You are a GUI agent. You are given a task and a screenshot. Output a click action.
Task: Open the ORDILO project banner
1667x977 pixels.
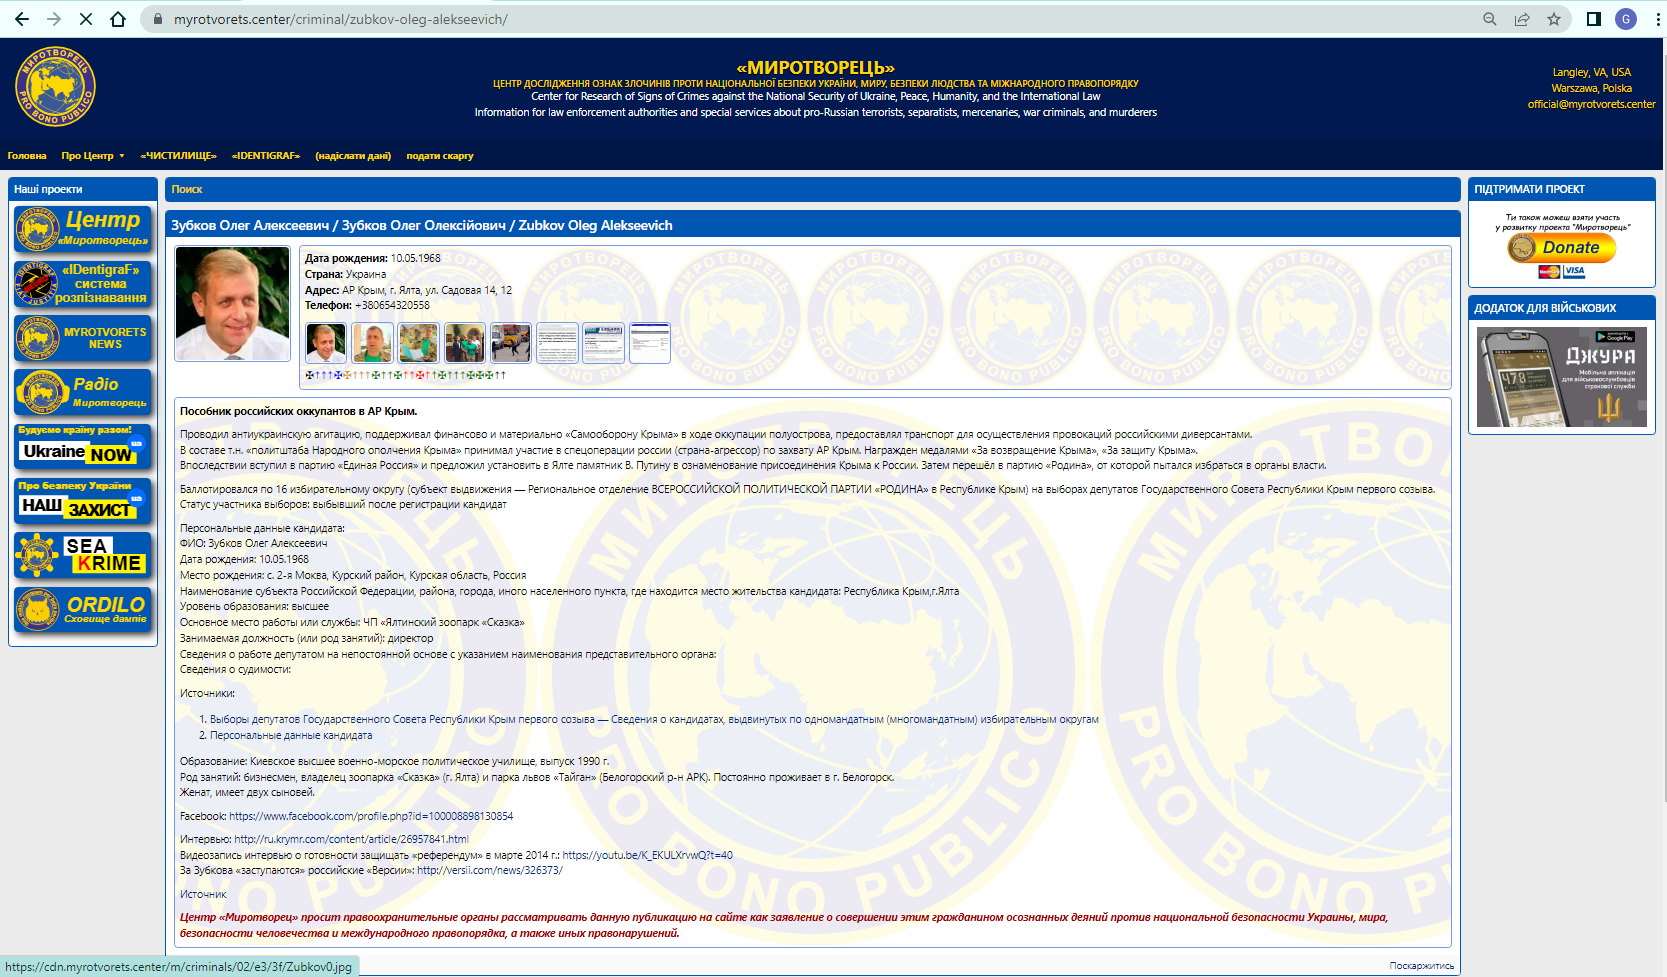pos(83,609)
